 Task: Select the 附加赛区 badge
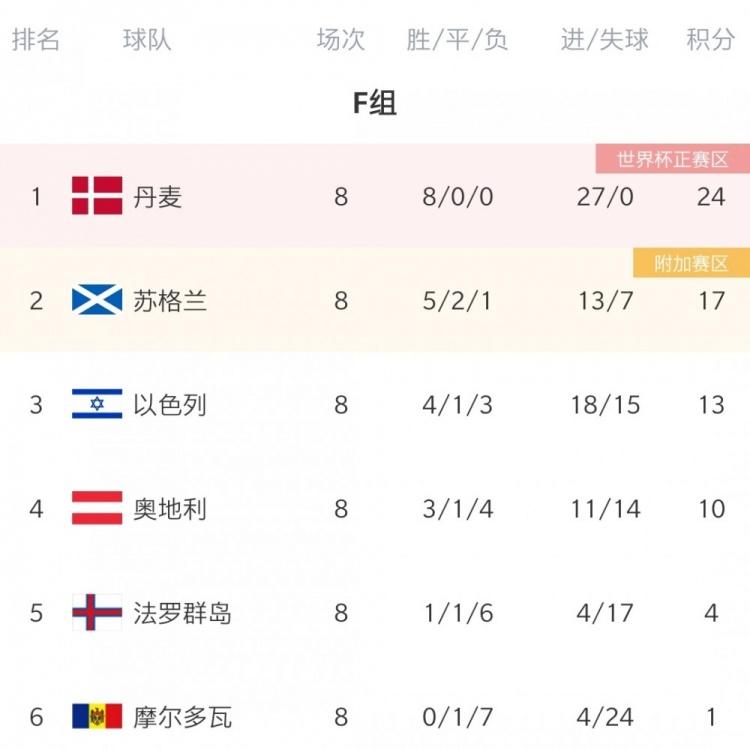(691, 263)
